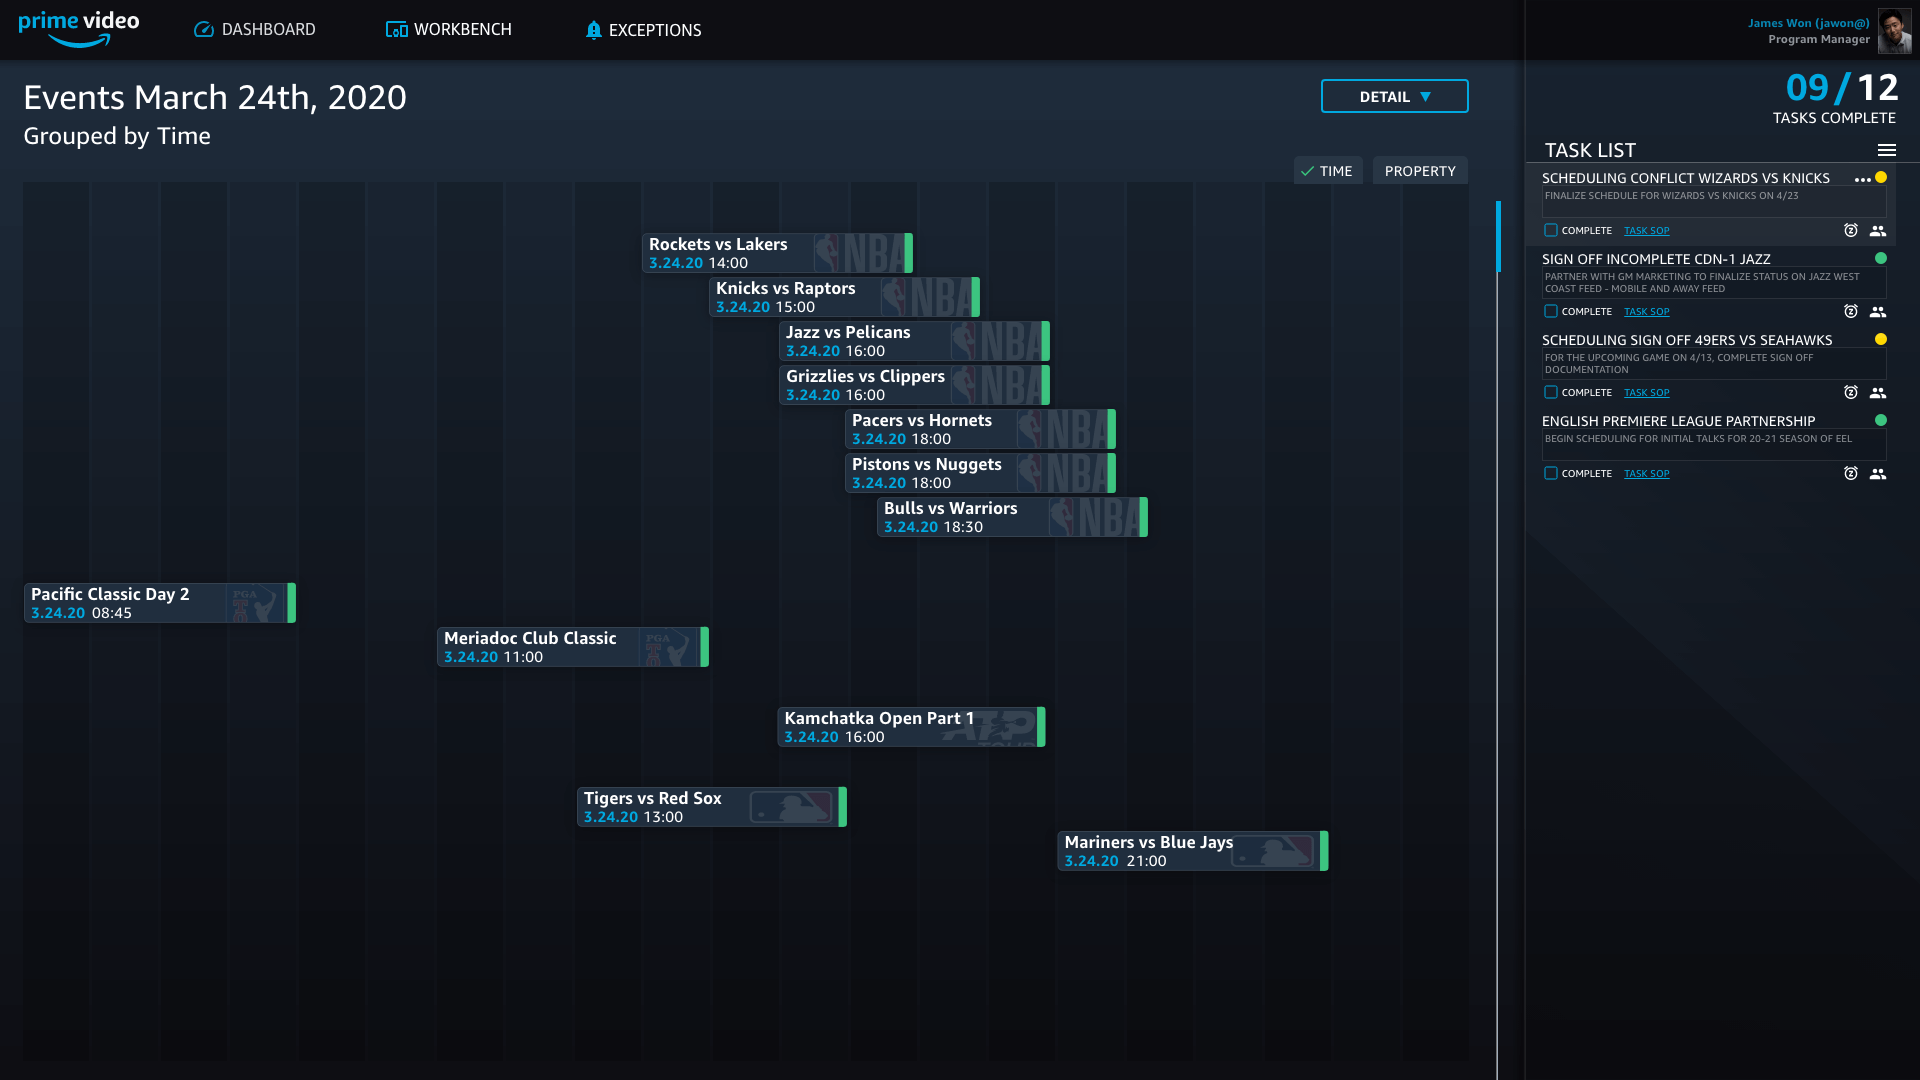This screenshot has width=1920, height=1080.
Task: Mark Sign Off Incomplete CDN-1 Jazz complete
Action: click(x=1550, y=311)
